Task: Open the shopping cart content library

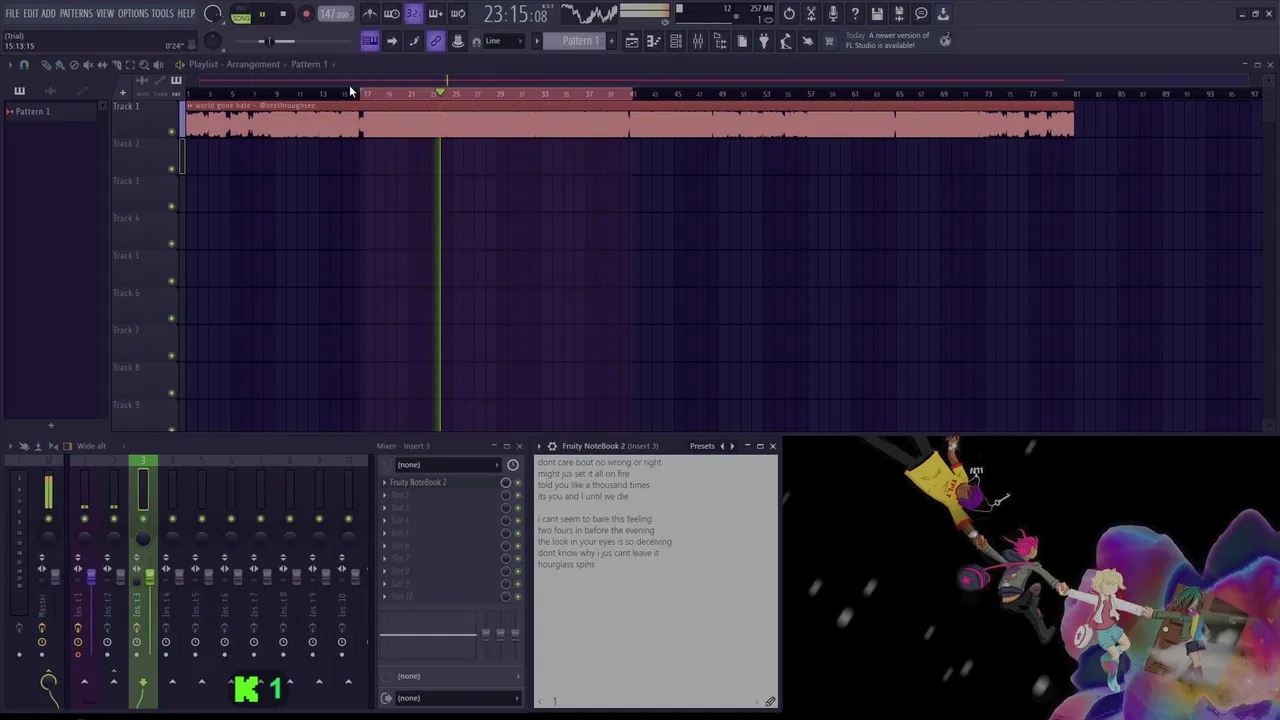Action: click(x=829, y=41)
